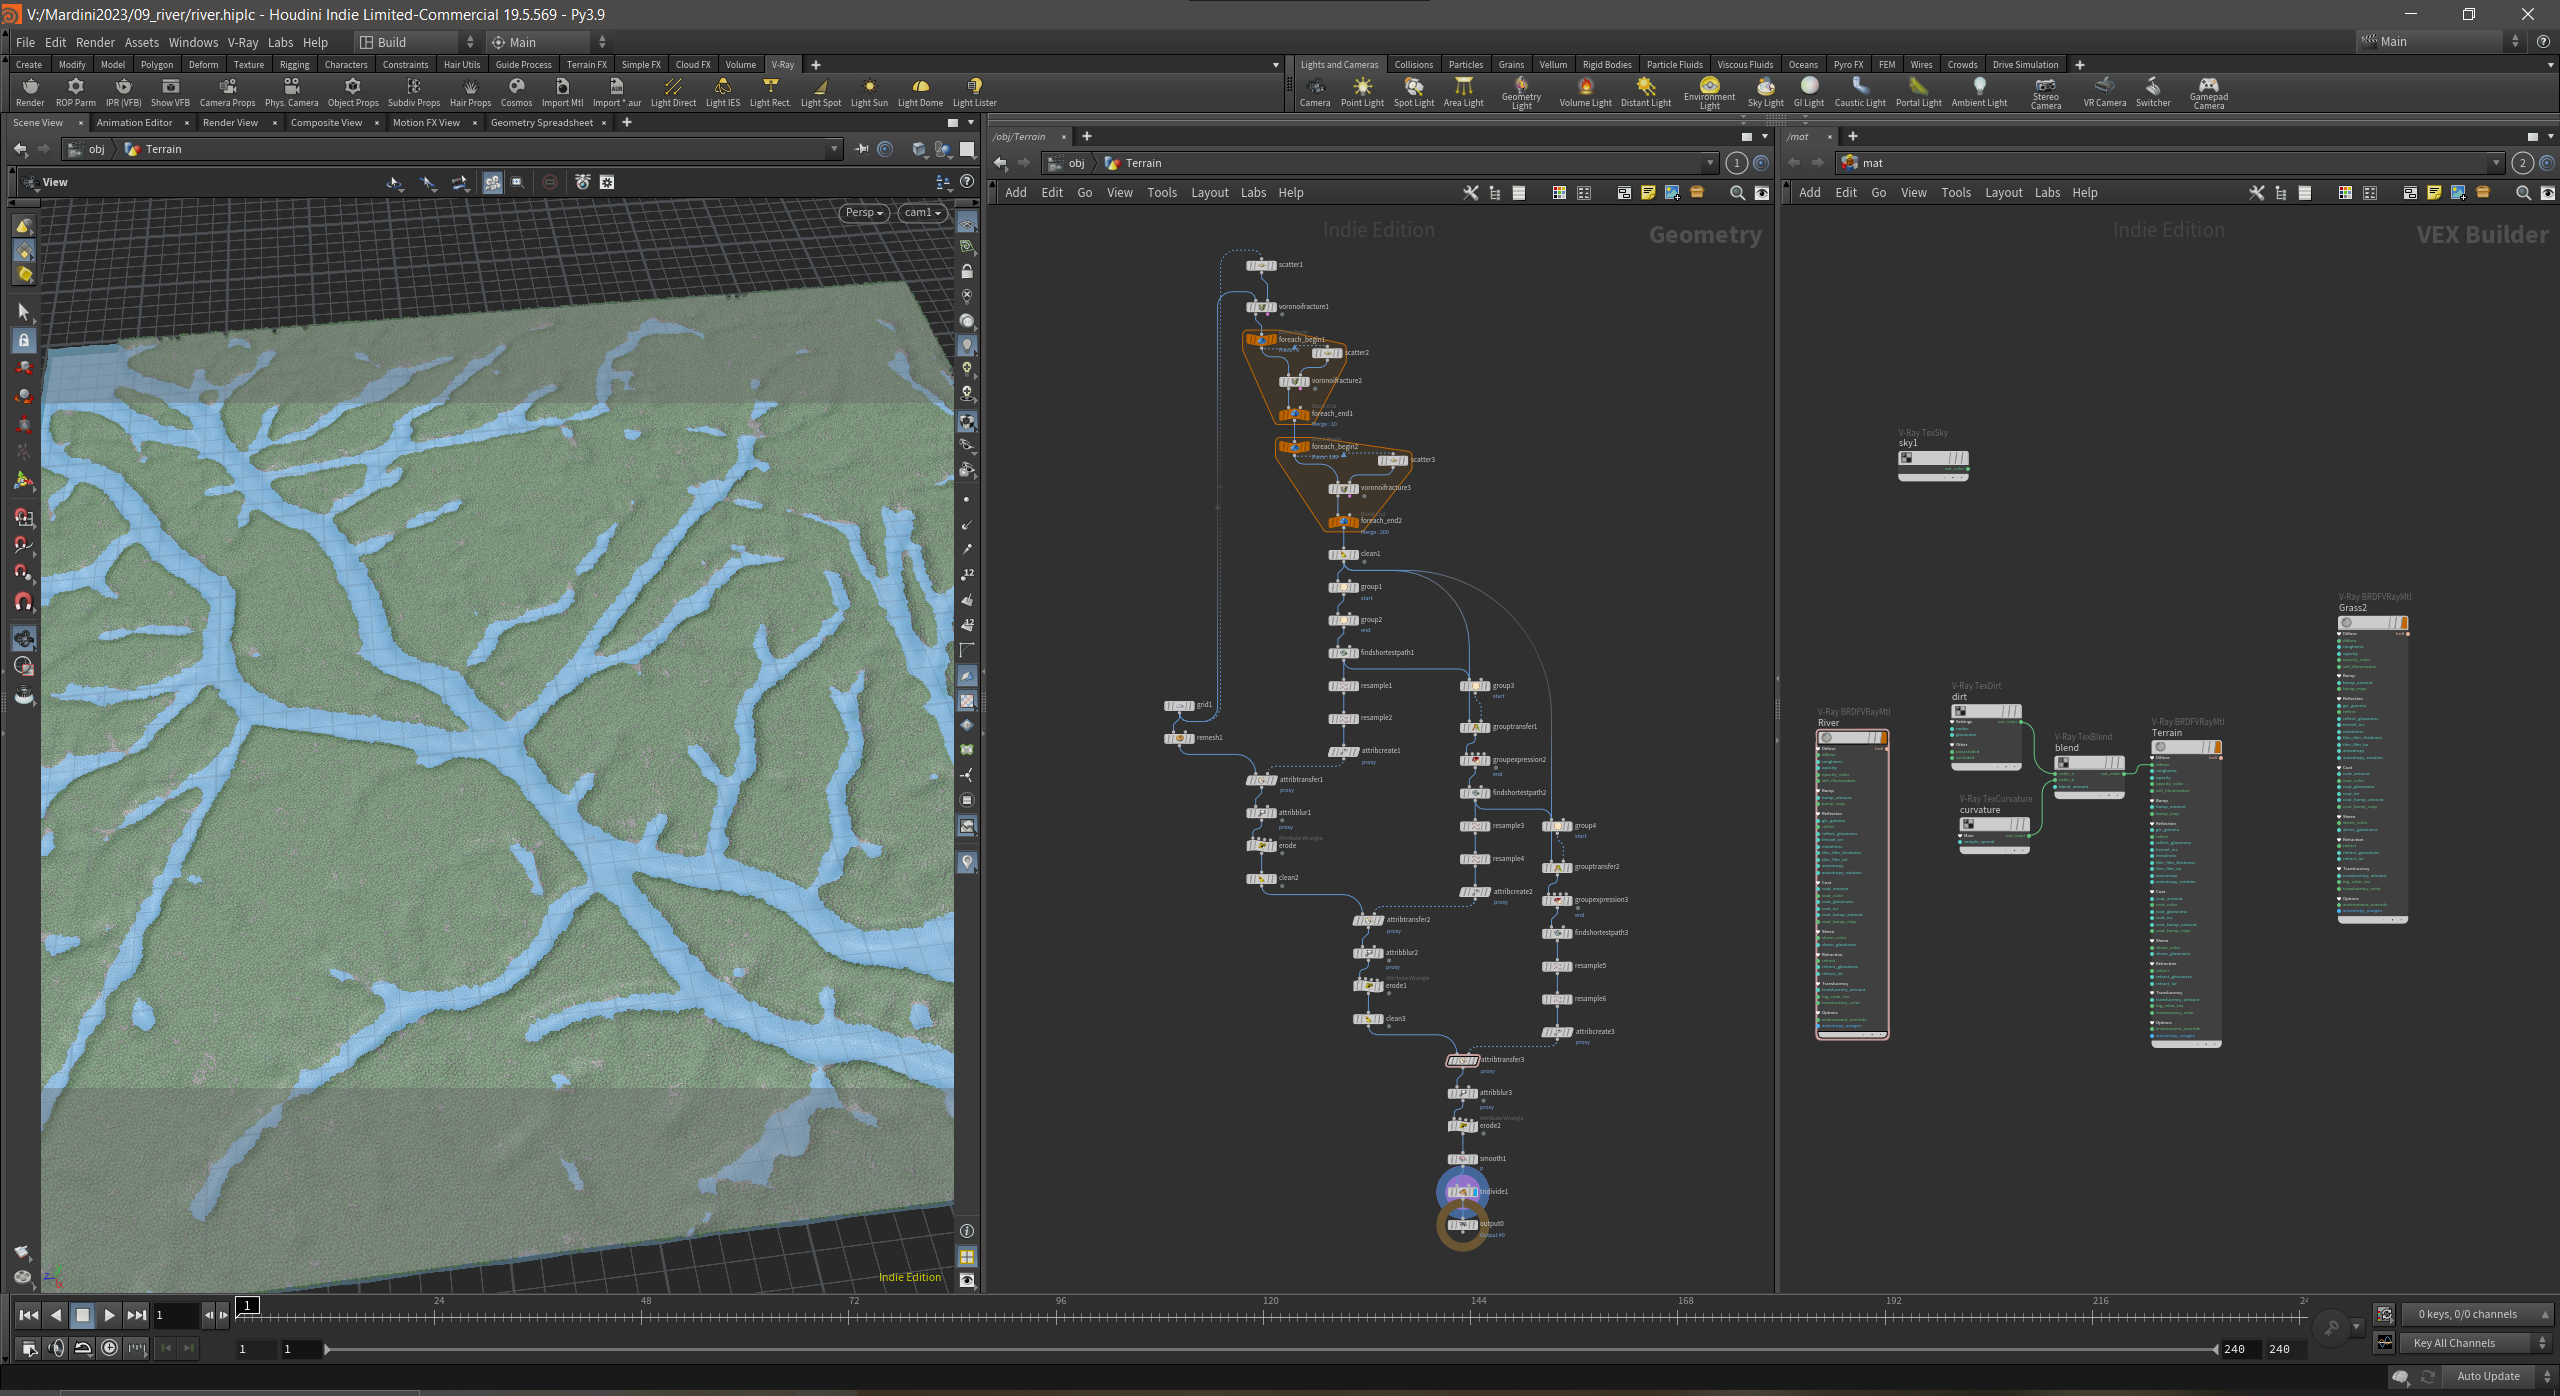Toggle real time playback clock button
2560x1396 pixels.
click(109, 1348)
